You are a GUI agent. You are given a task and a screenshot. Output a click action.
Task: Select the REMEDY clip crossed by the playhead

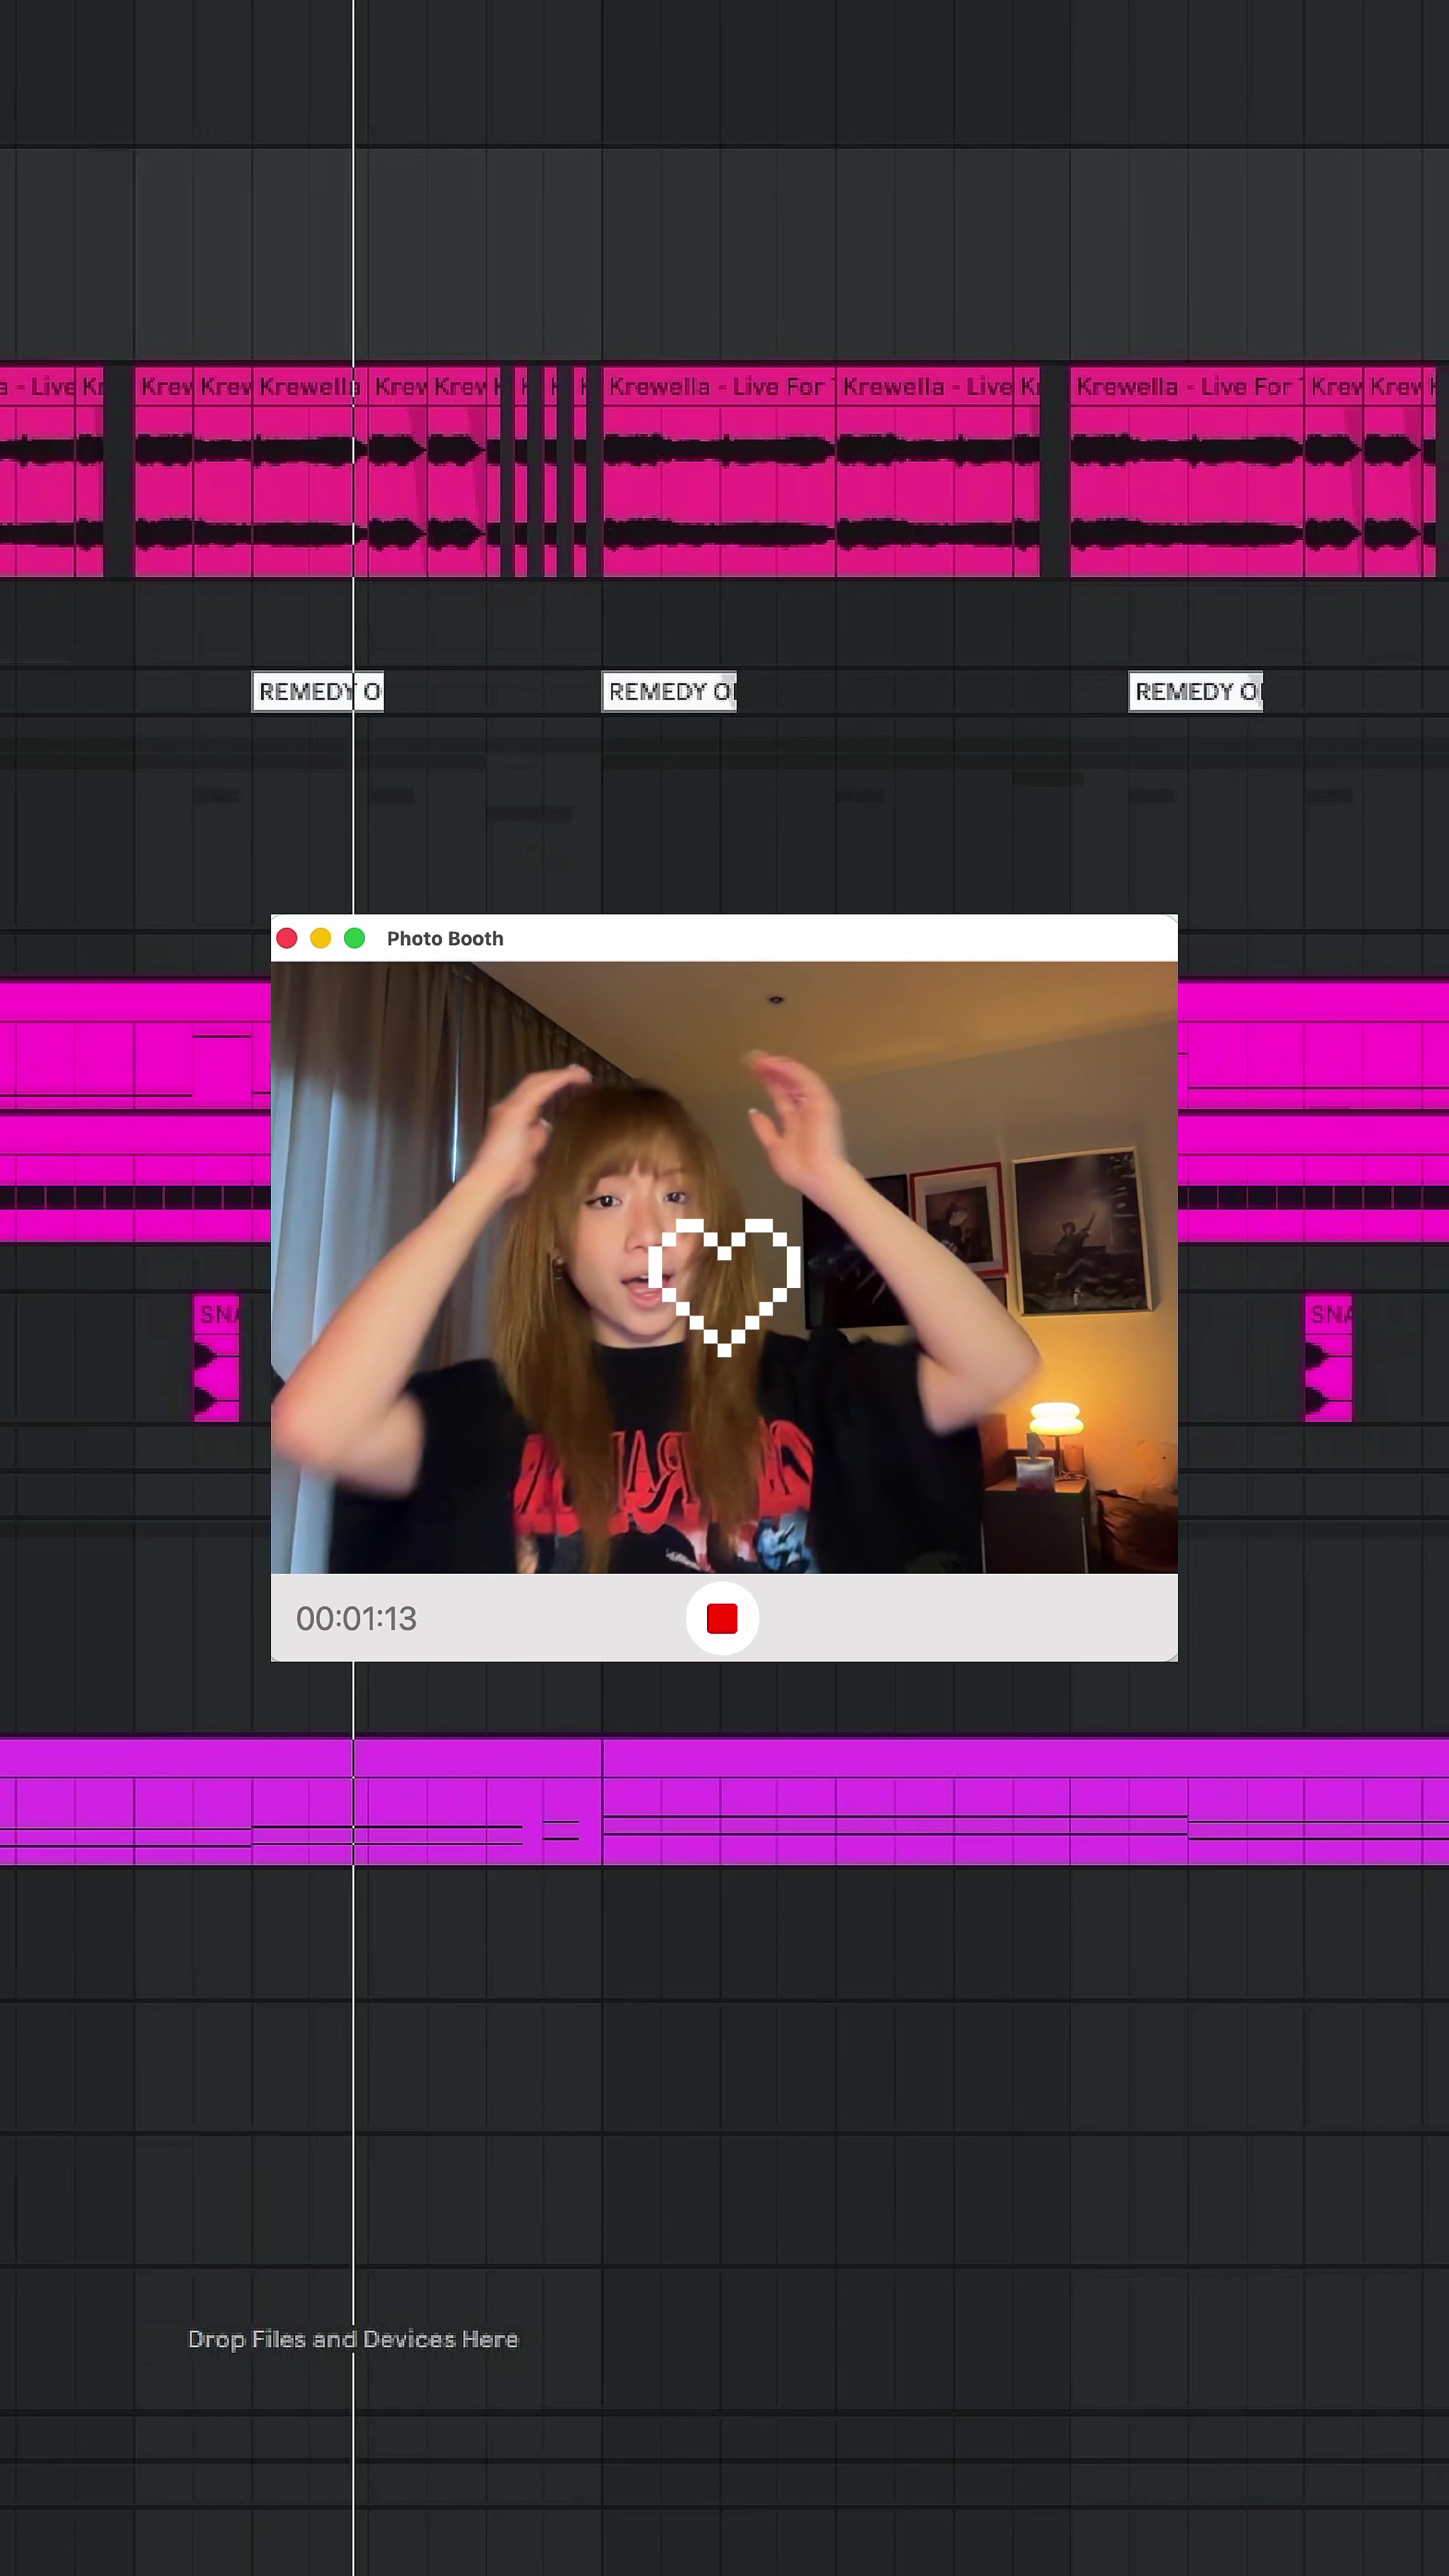point(318,691)
